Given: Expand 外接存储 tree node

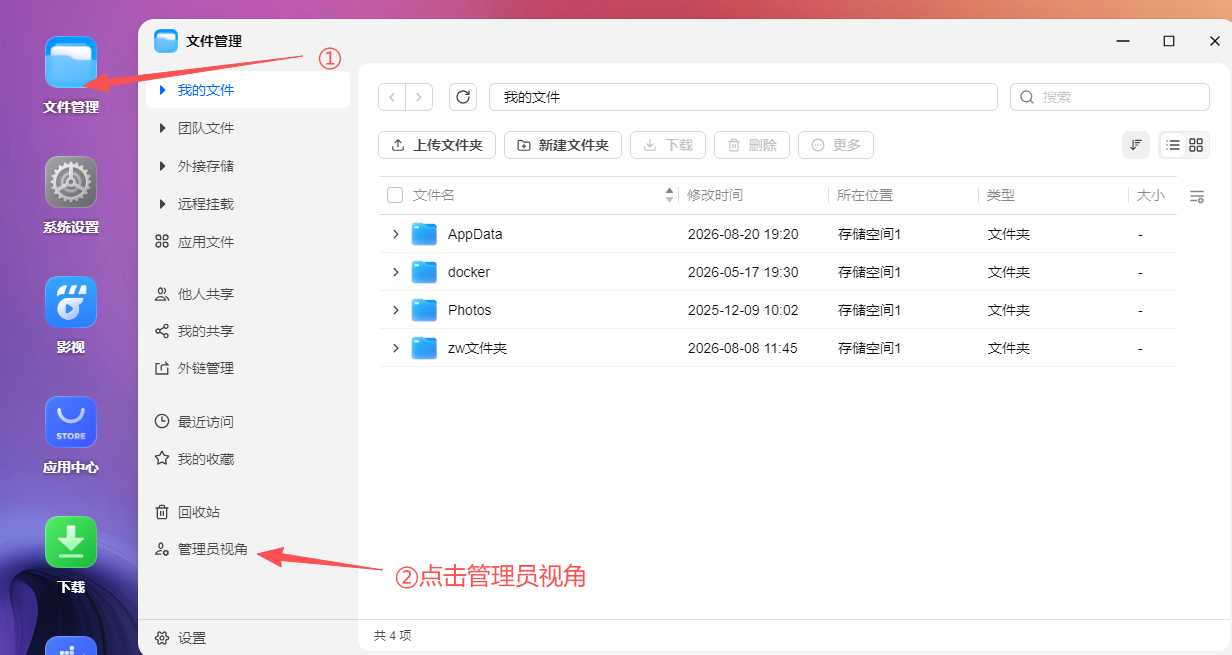Looking at the screenshot, I should click(x=163, y=166).
